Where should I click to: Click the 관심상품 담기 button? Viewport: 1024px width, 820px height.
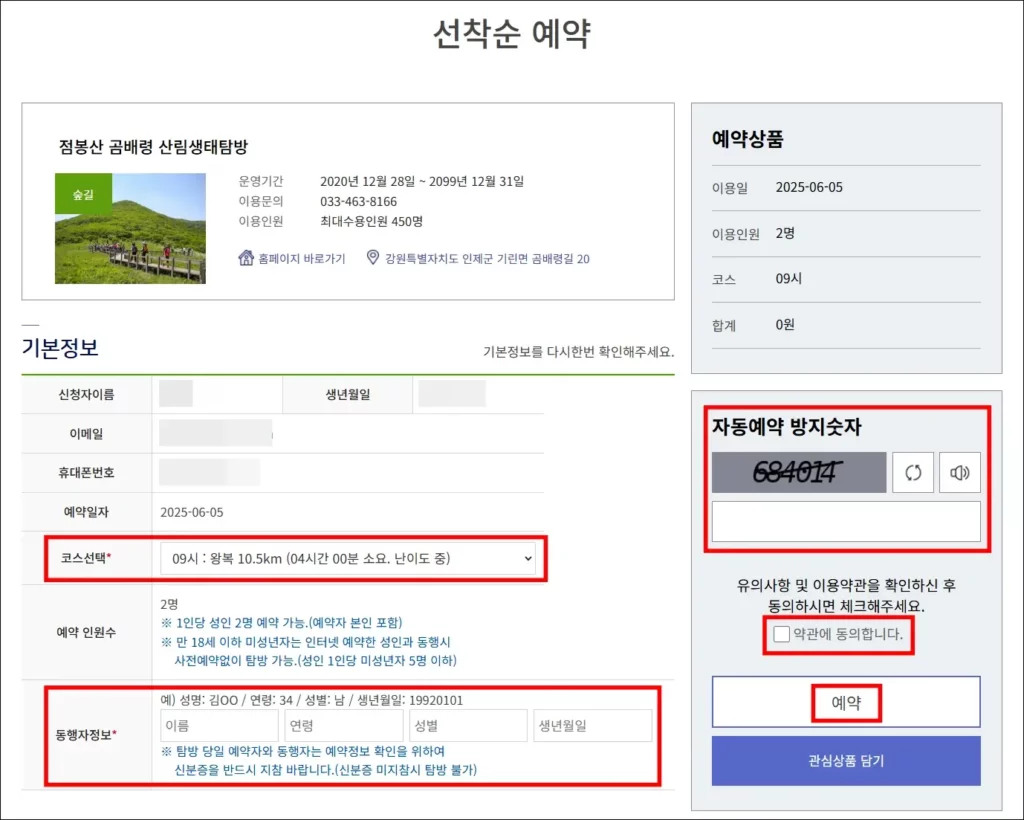click(846, 761)
